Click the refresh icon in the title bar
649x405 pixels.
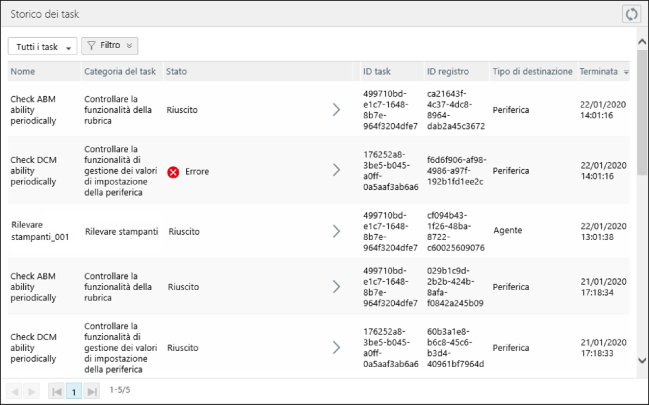tap(630, 14)
